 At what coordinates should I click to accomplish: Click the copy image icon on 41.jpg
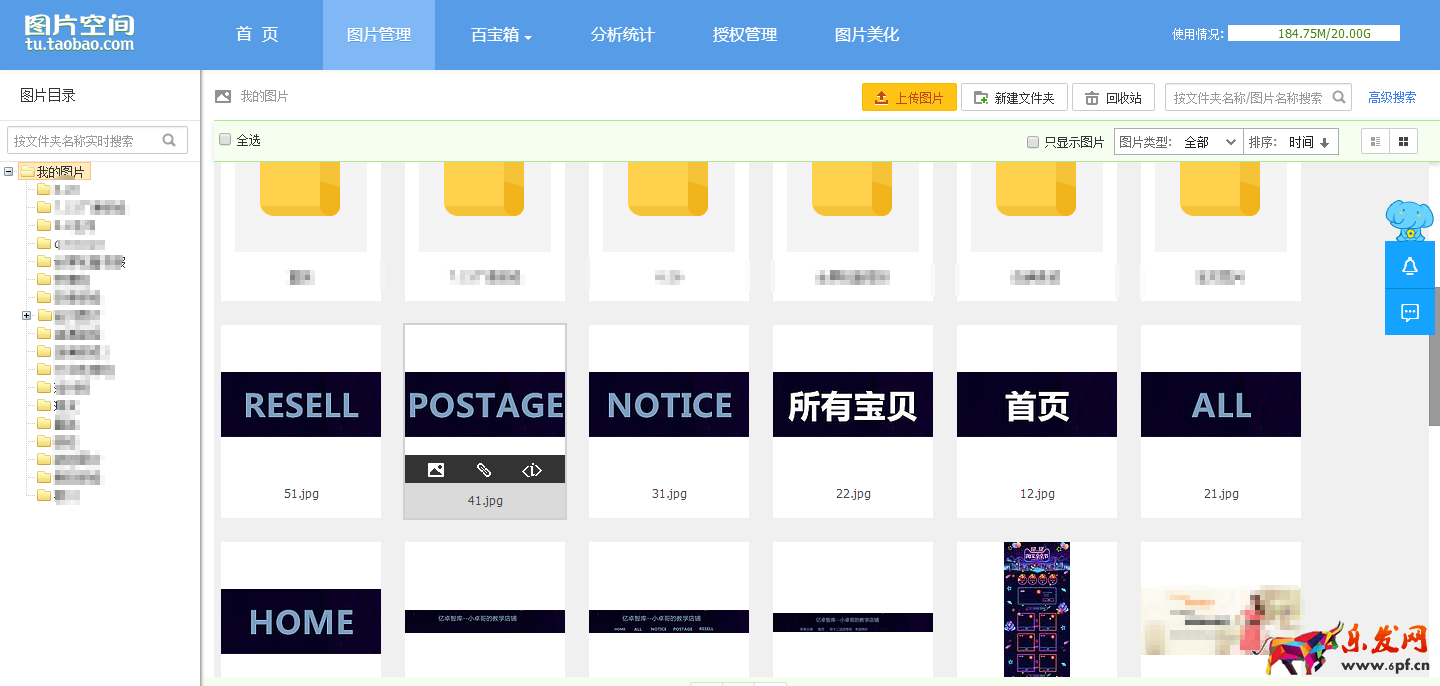(436, 470)
